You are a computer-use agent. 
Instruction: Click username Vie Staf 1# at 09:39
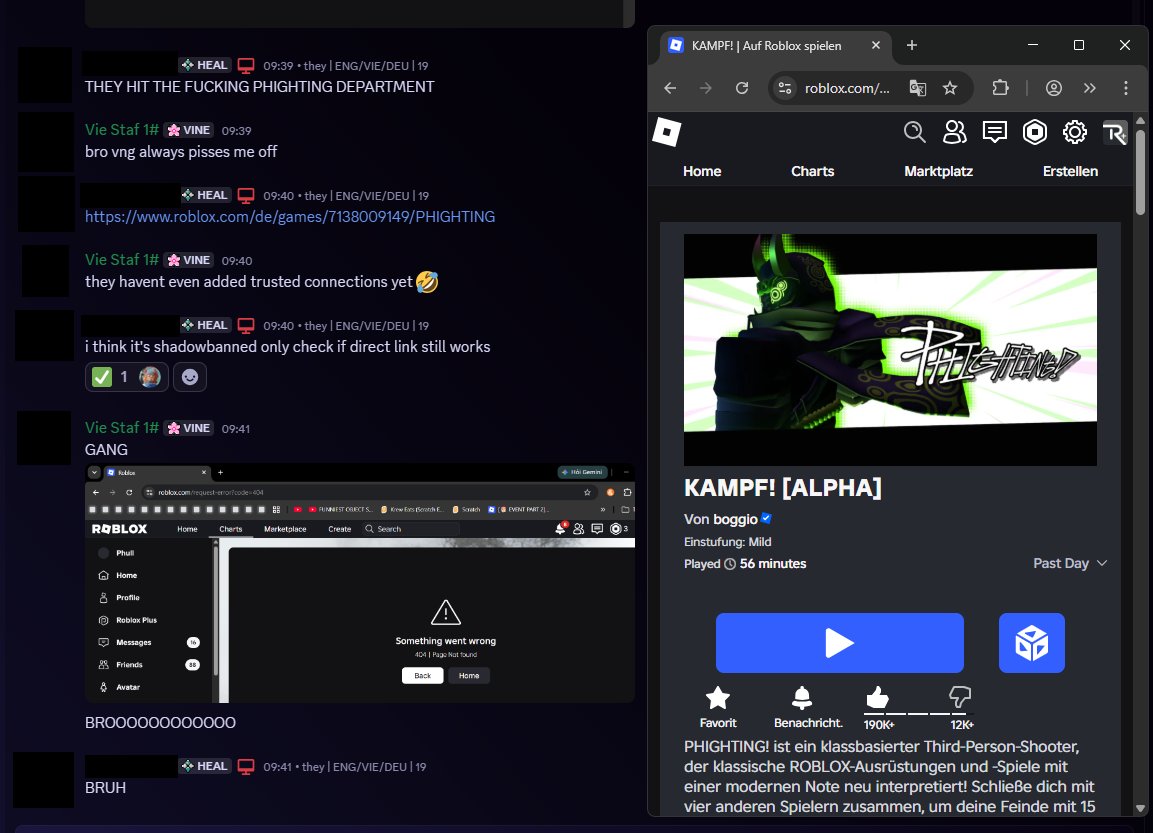click(121, 130)
